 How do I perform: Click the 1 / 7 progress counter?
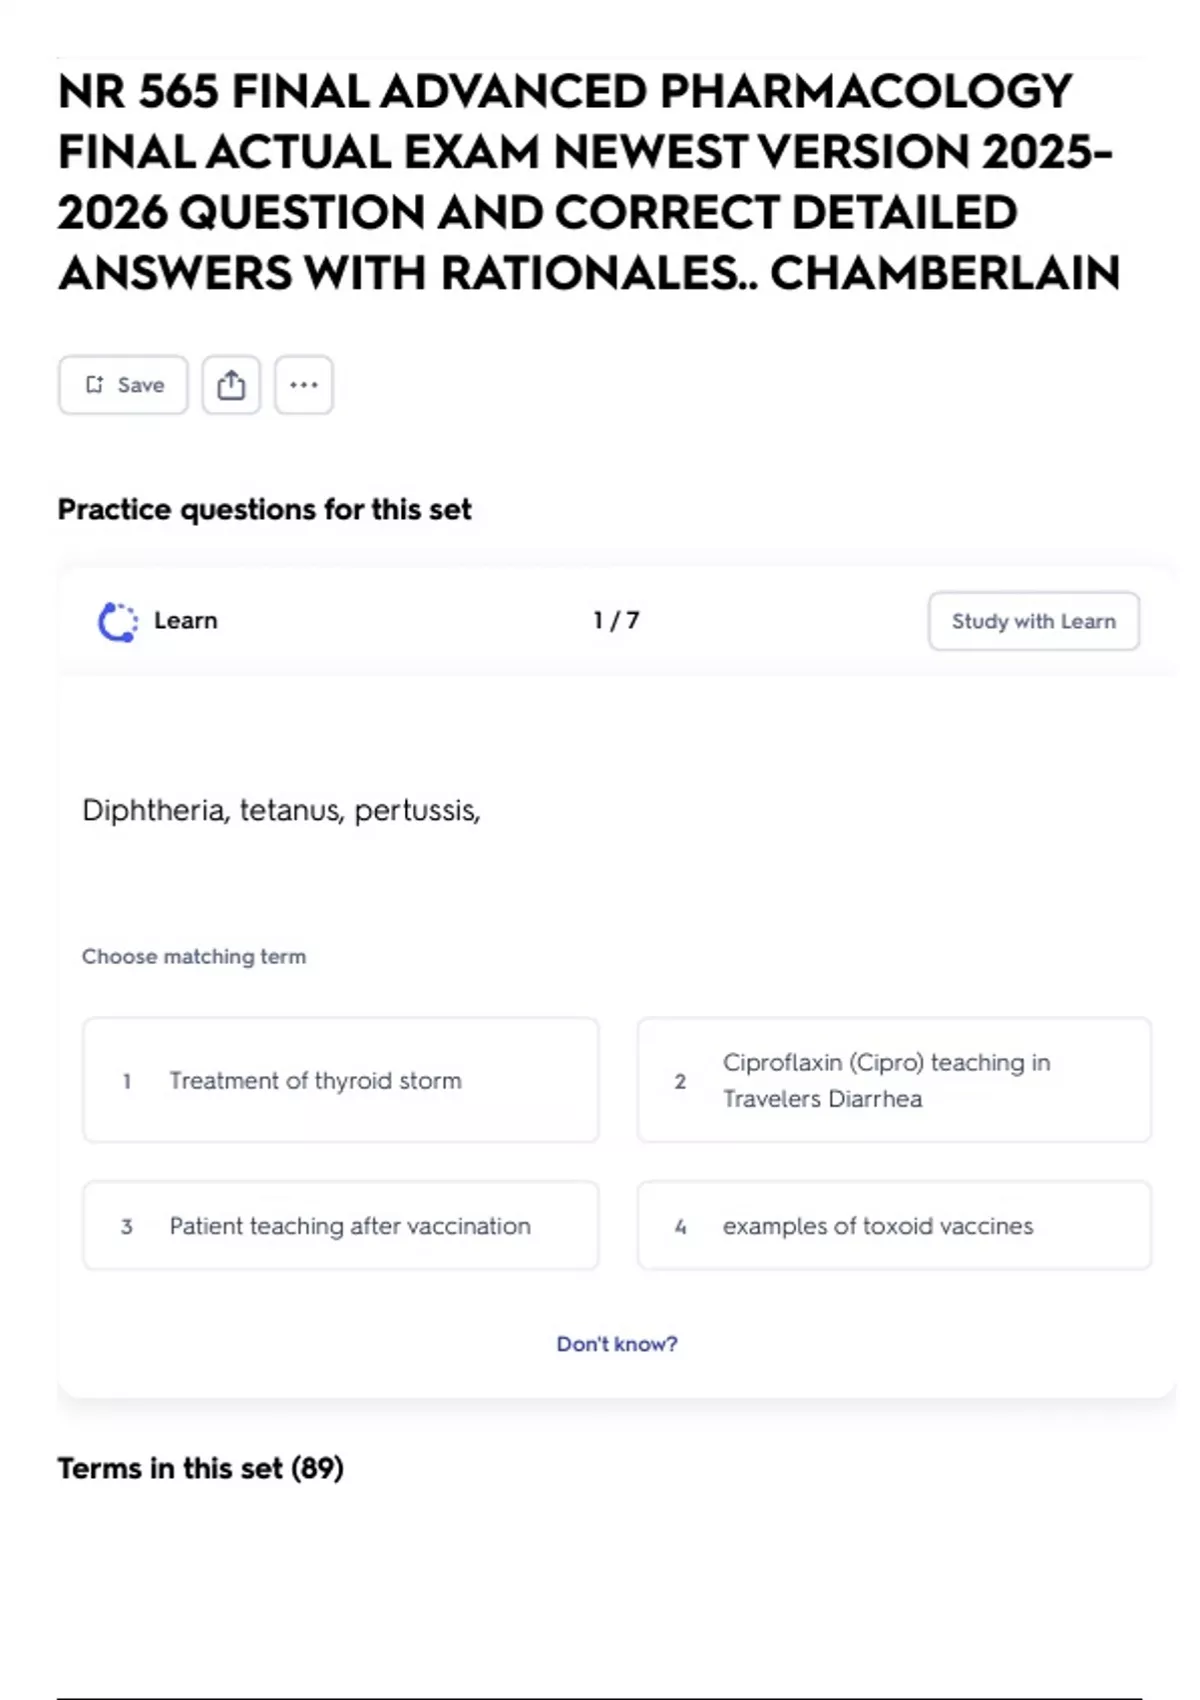click(616, 621)
